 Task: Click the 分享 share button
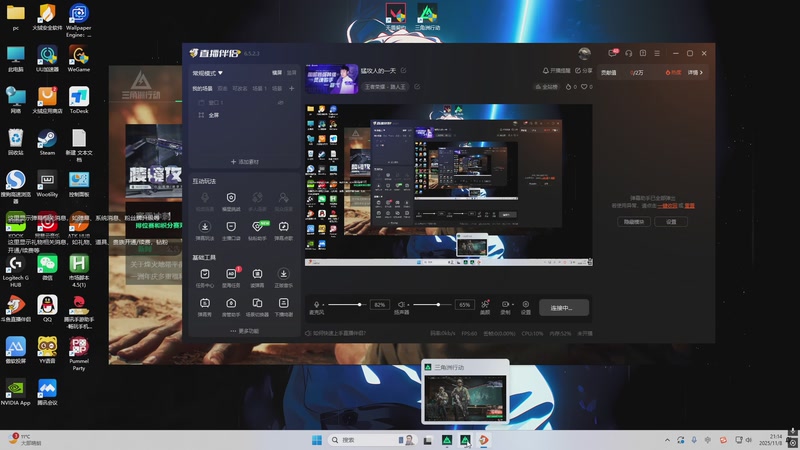[x=584, y=70]
